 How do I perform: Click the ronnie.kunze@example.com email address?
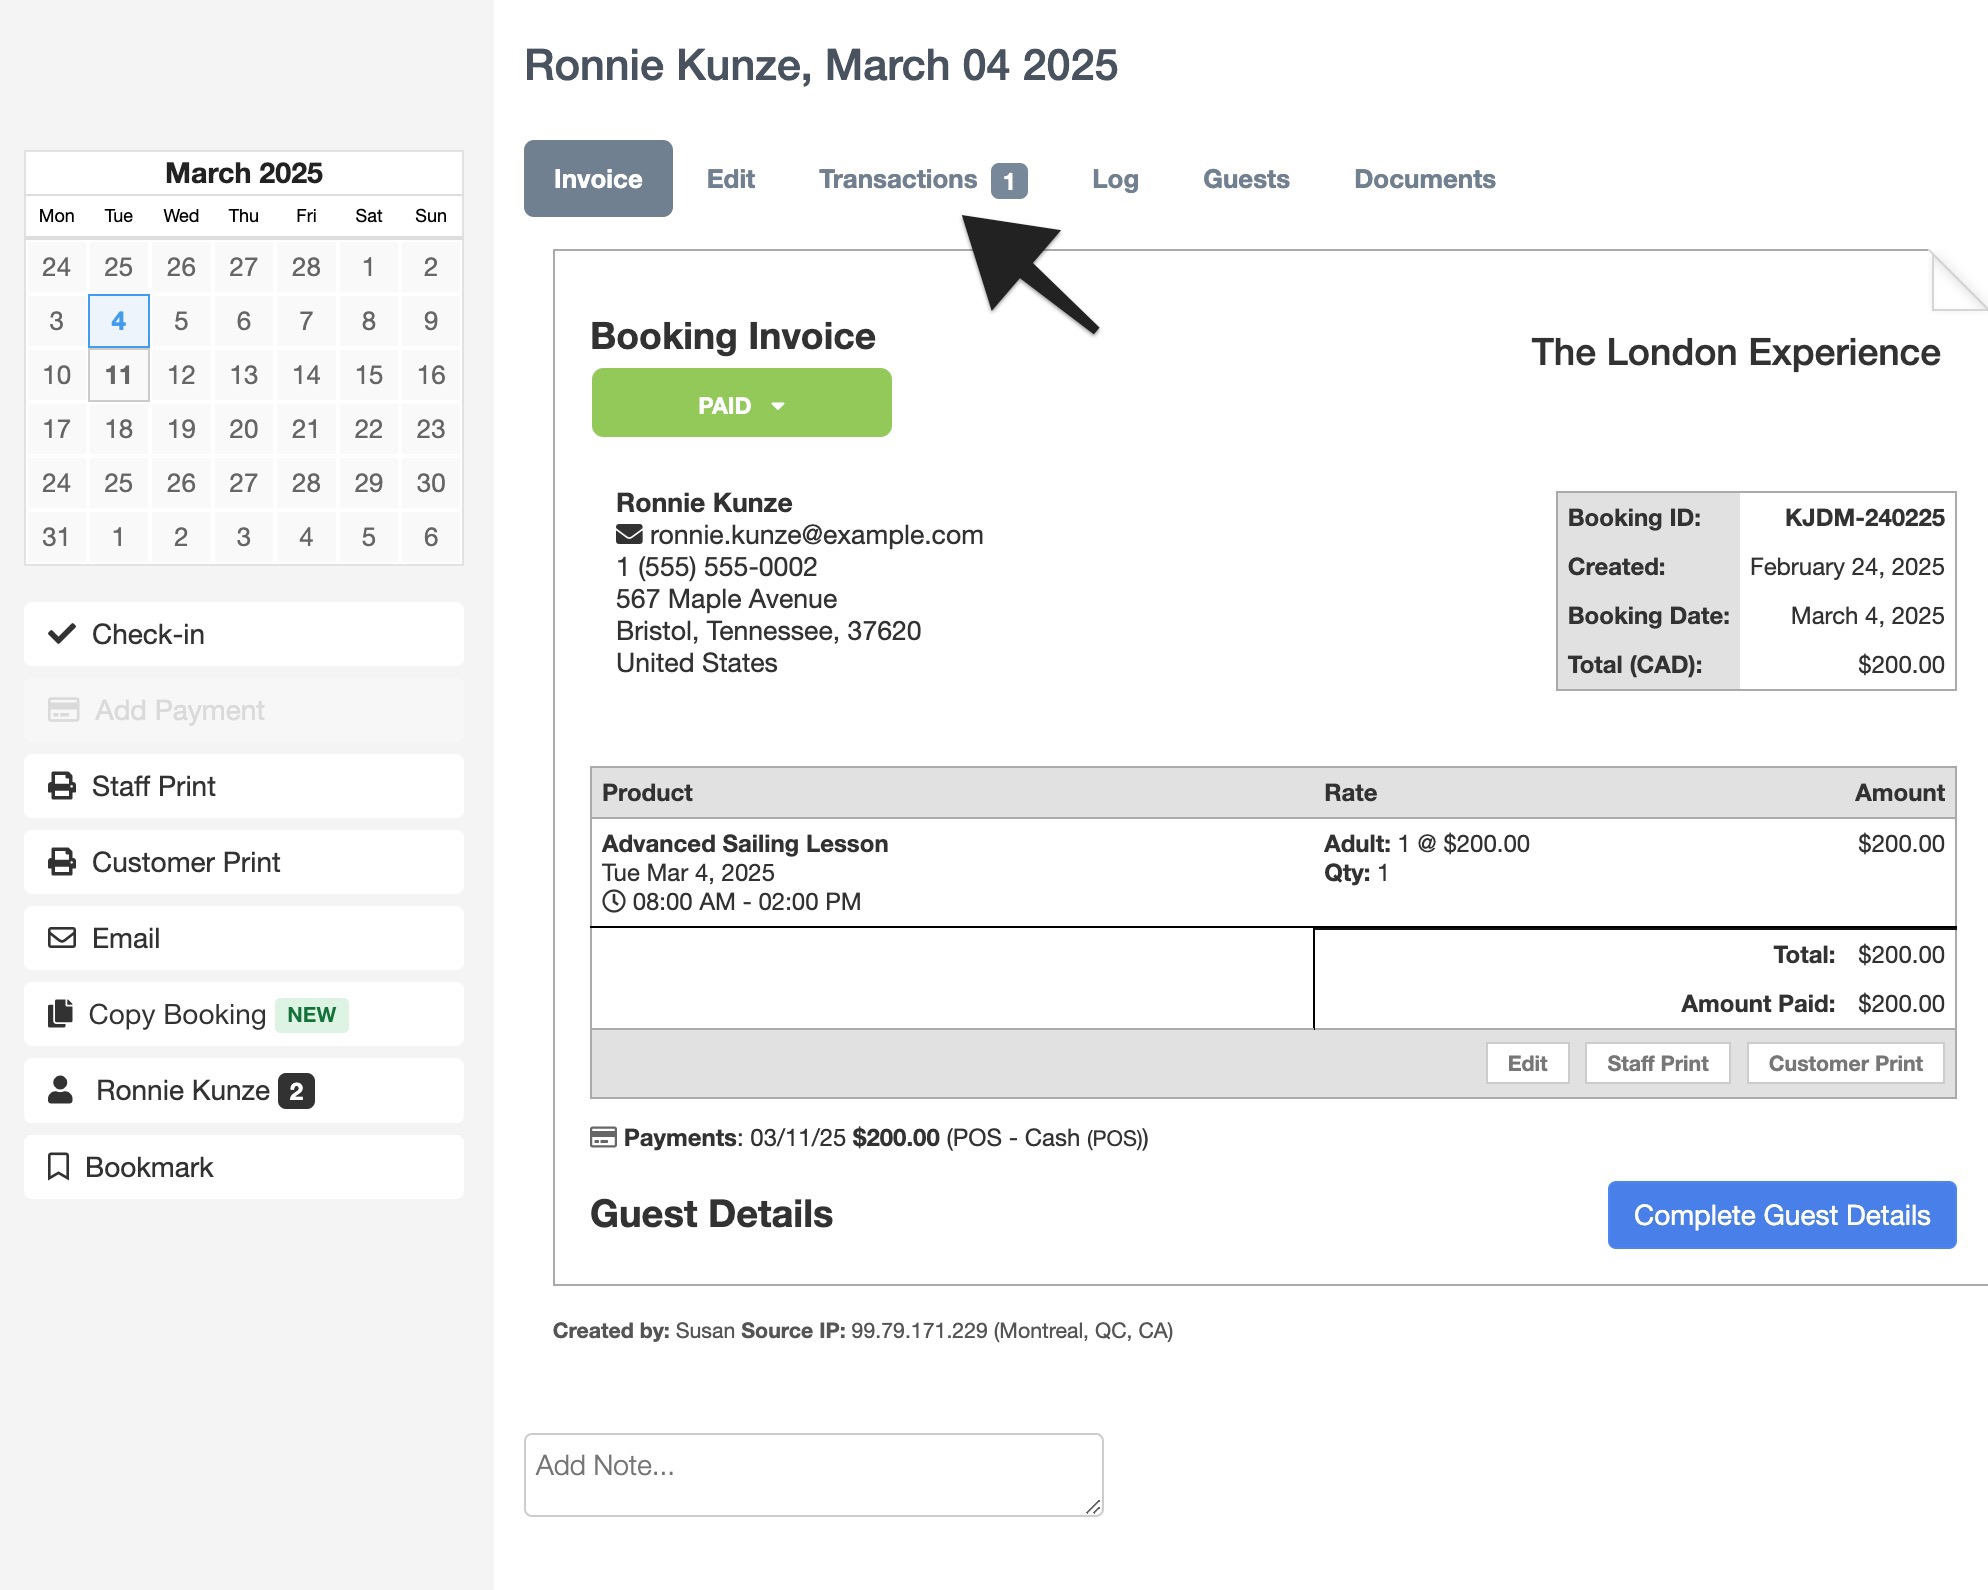point(816,535)
